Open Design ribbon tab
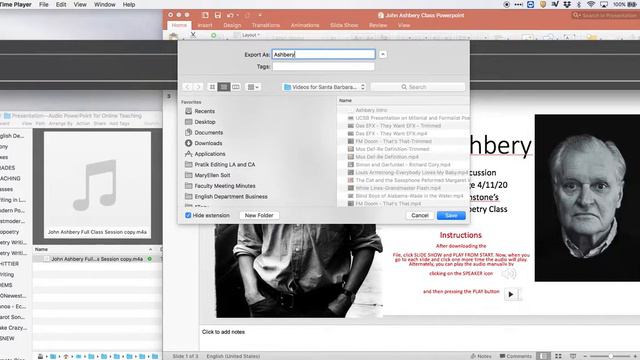 pos(232,25)
